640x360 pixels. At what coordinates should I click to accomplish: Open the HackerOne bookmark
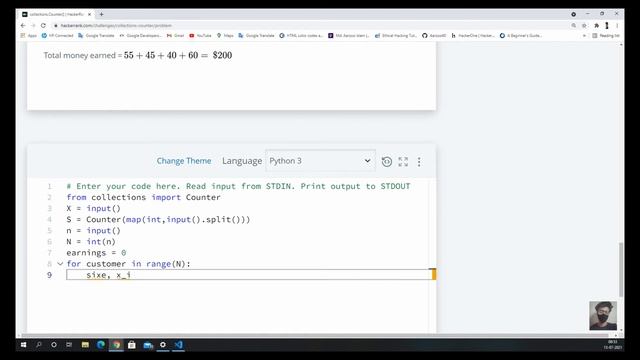click(473, 36)
